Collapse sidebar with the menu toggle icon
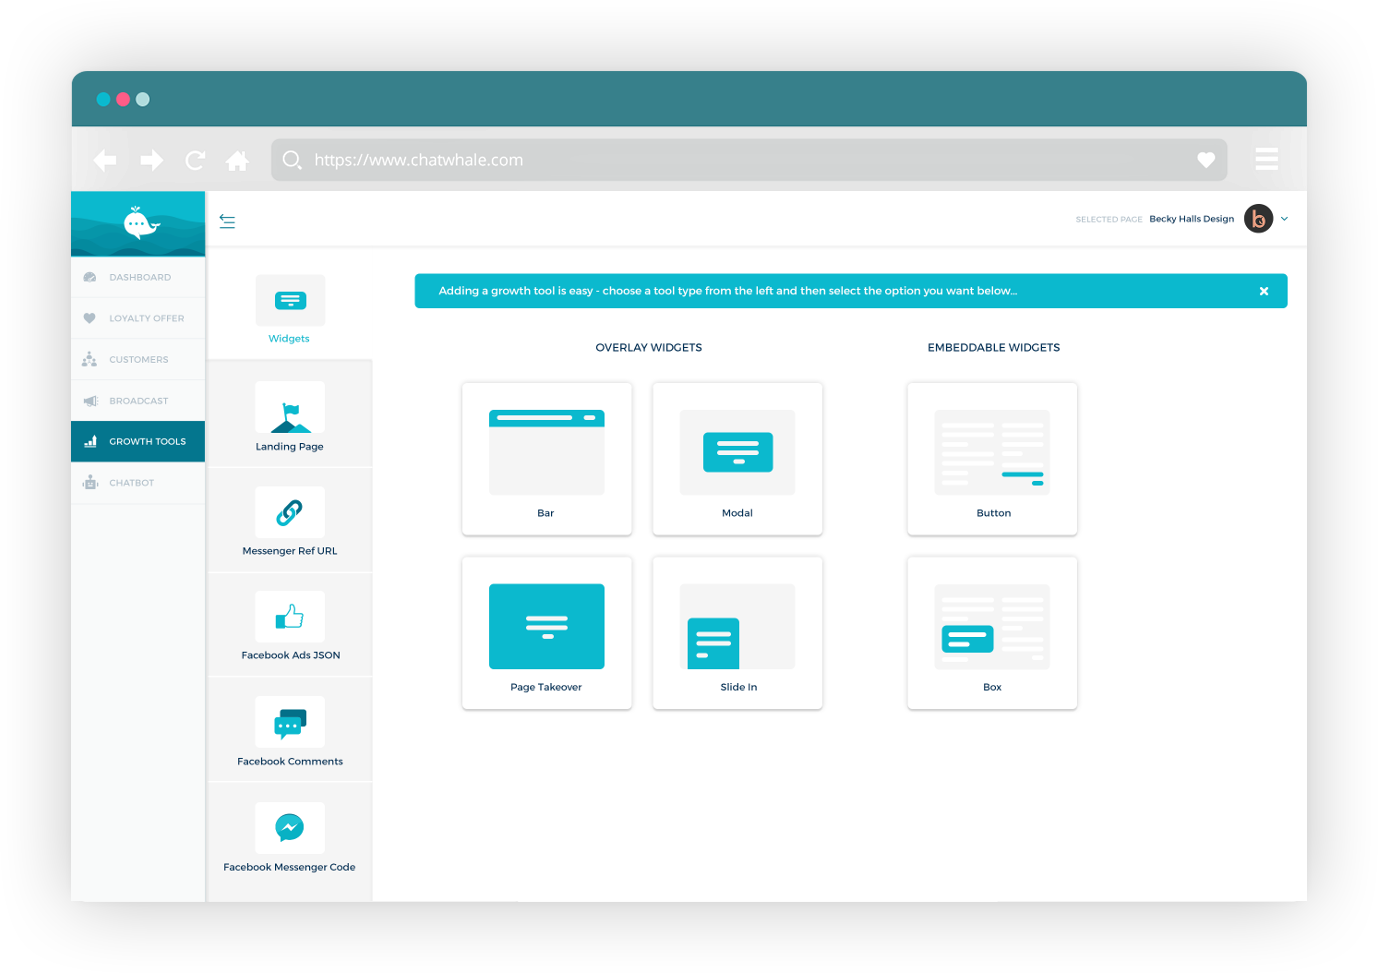 227,221
